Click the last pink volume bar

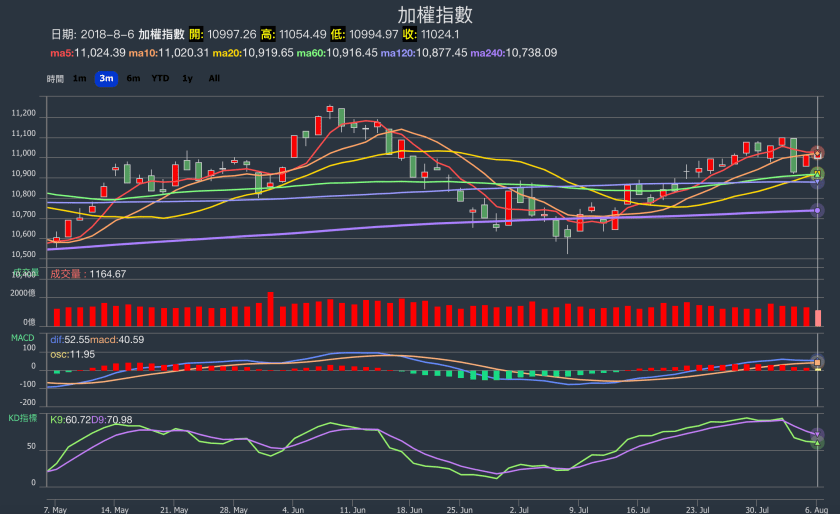pyautogui.click(x=818, y=318)
